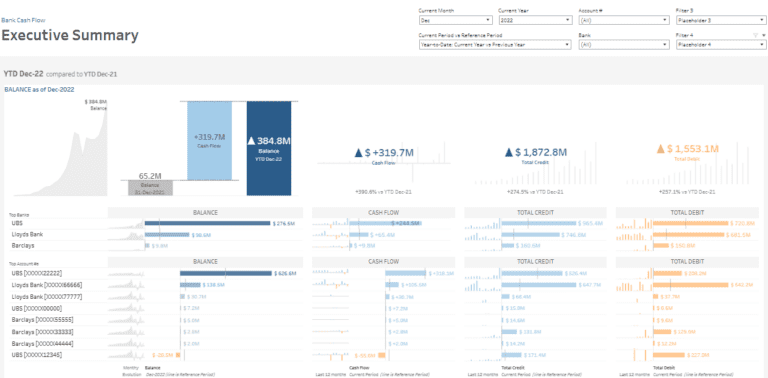Open the Filter 4 dropdown with Placeholder 4
This screenshot has height=378, width=768.
point(720,45)
